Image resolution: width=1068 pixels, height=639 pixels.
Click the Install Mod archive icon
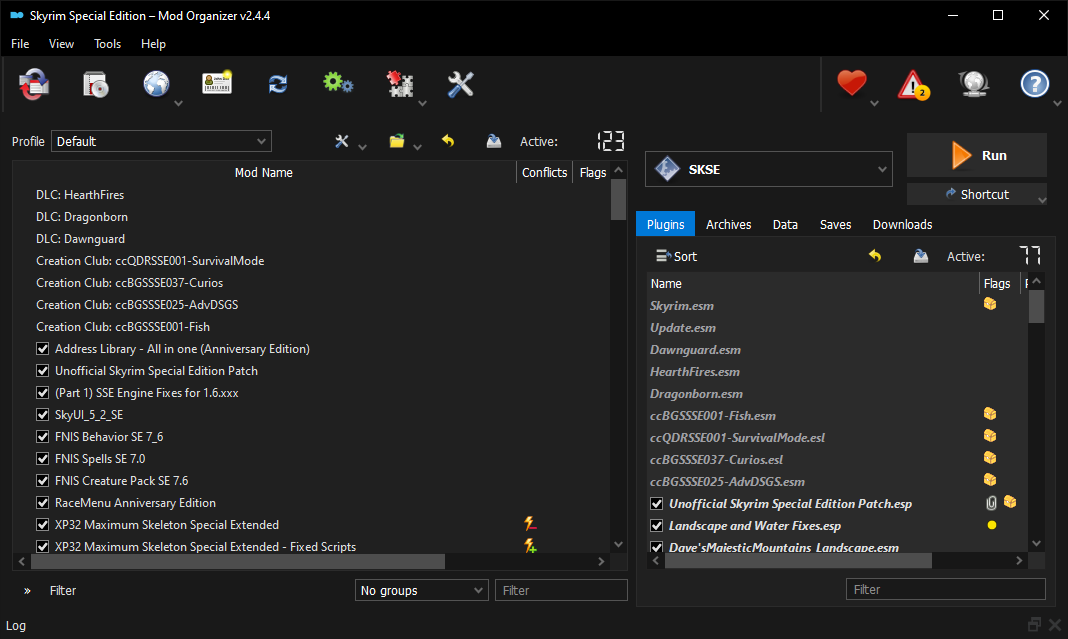pyautogui.click(x=33, y=84)
